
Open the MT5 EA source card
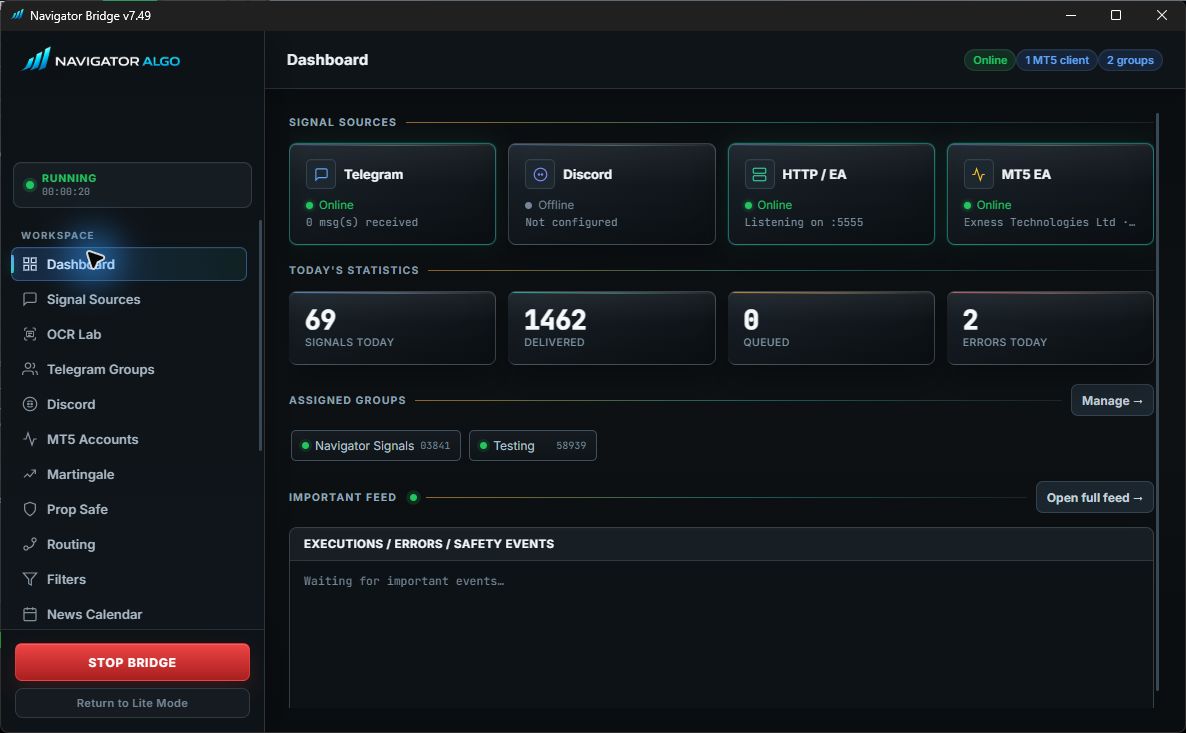point(1051,194)
